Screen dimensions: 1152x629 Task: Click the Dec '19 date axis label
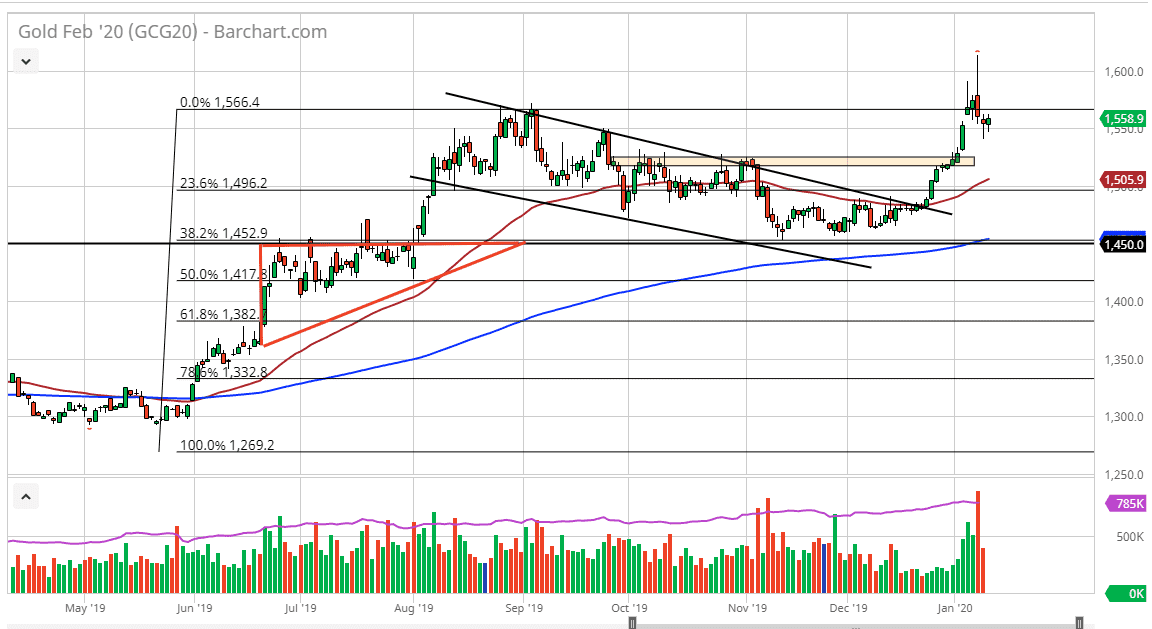pos(848,608)
